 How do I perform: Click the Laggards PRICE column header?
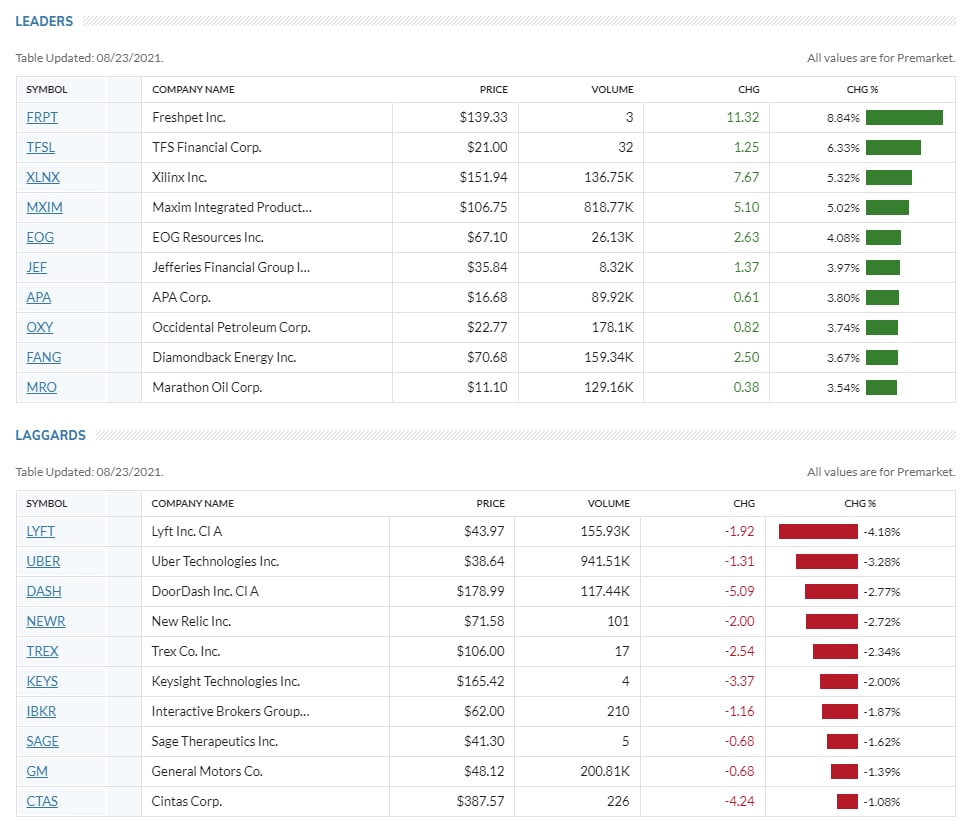coord(491,503)
